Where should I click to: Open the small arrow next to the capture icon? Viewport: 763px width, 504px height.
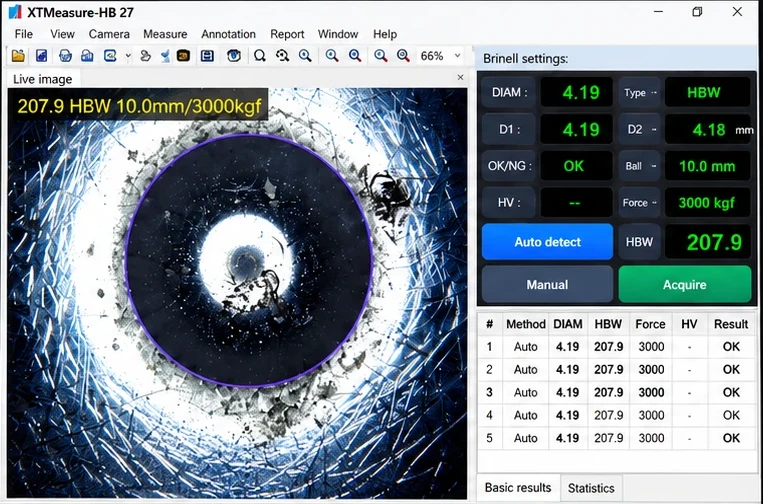(x=128, y=56)
